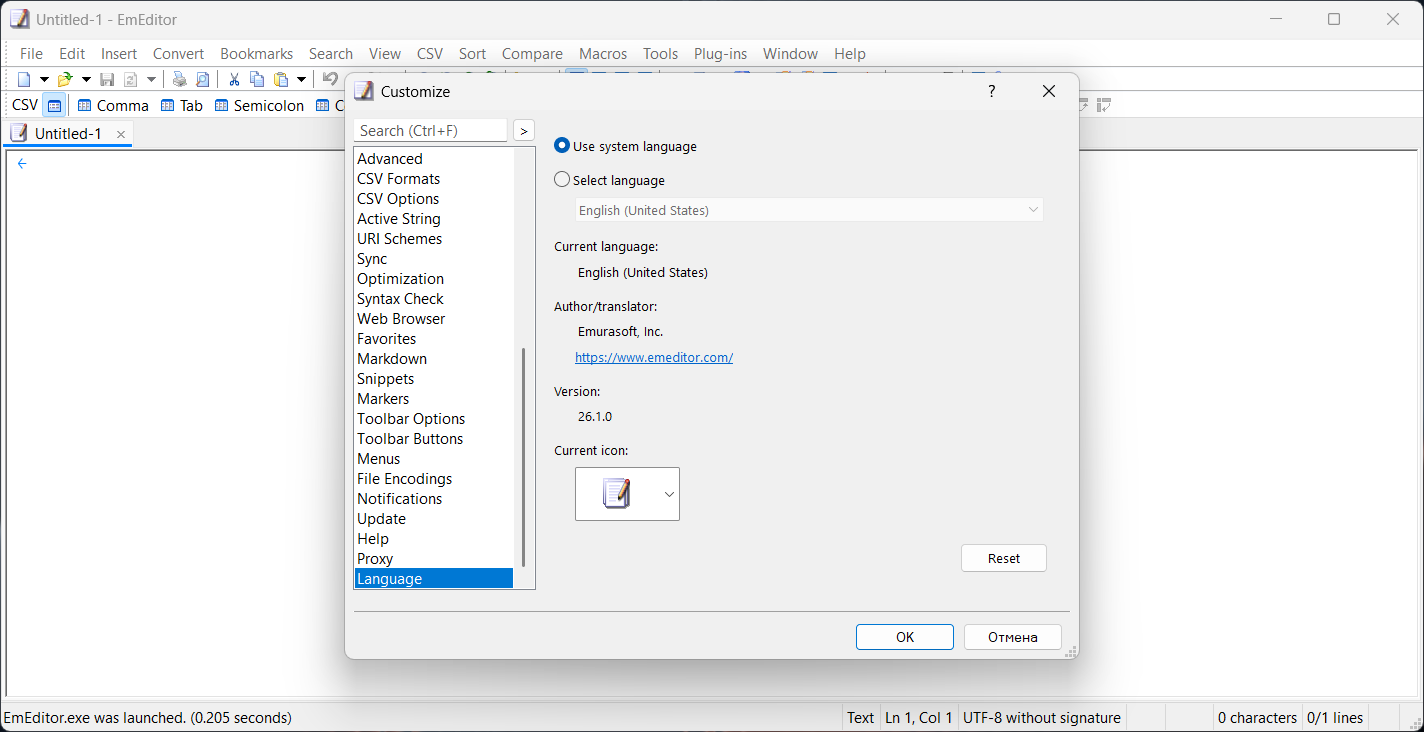Viewport: 1424px width, 732px height.
Task: Select Active String category
Action: point(434,219)
